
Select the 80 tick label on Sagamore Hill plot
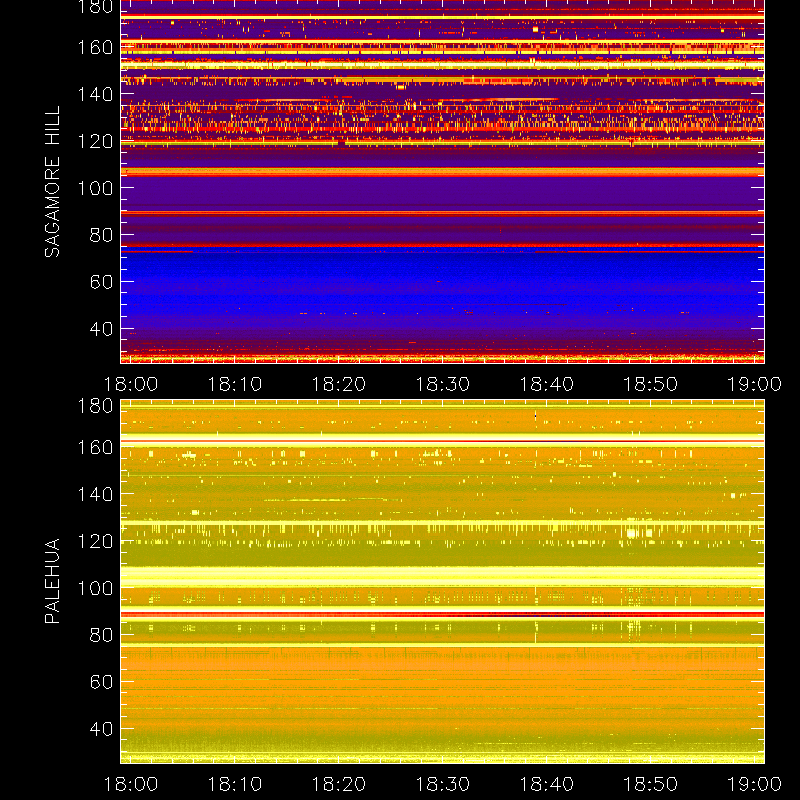pos(101,235)
